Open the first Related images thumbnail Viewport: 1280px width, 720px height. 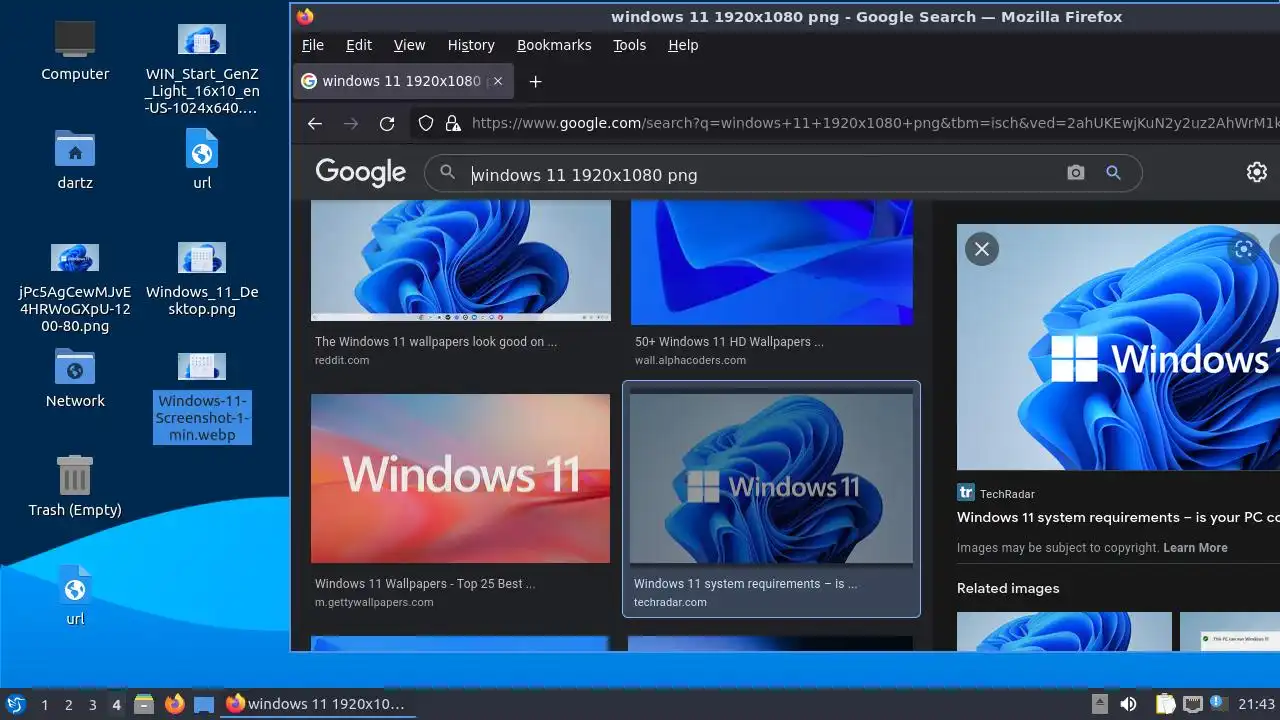pos(1064,632)
